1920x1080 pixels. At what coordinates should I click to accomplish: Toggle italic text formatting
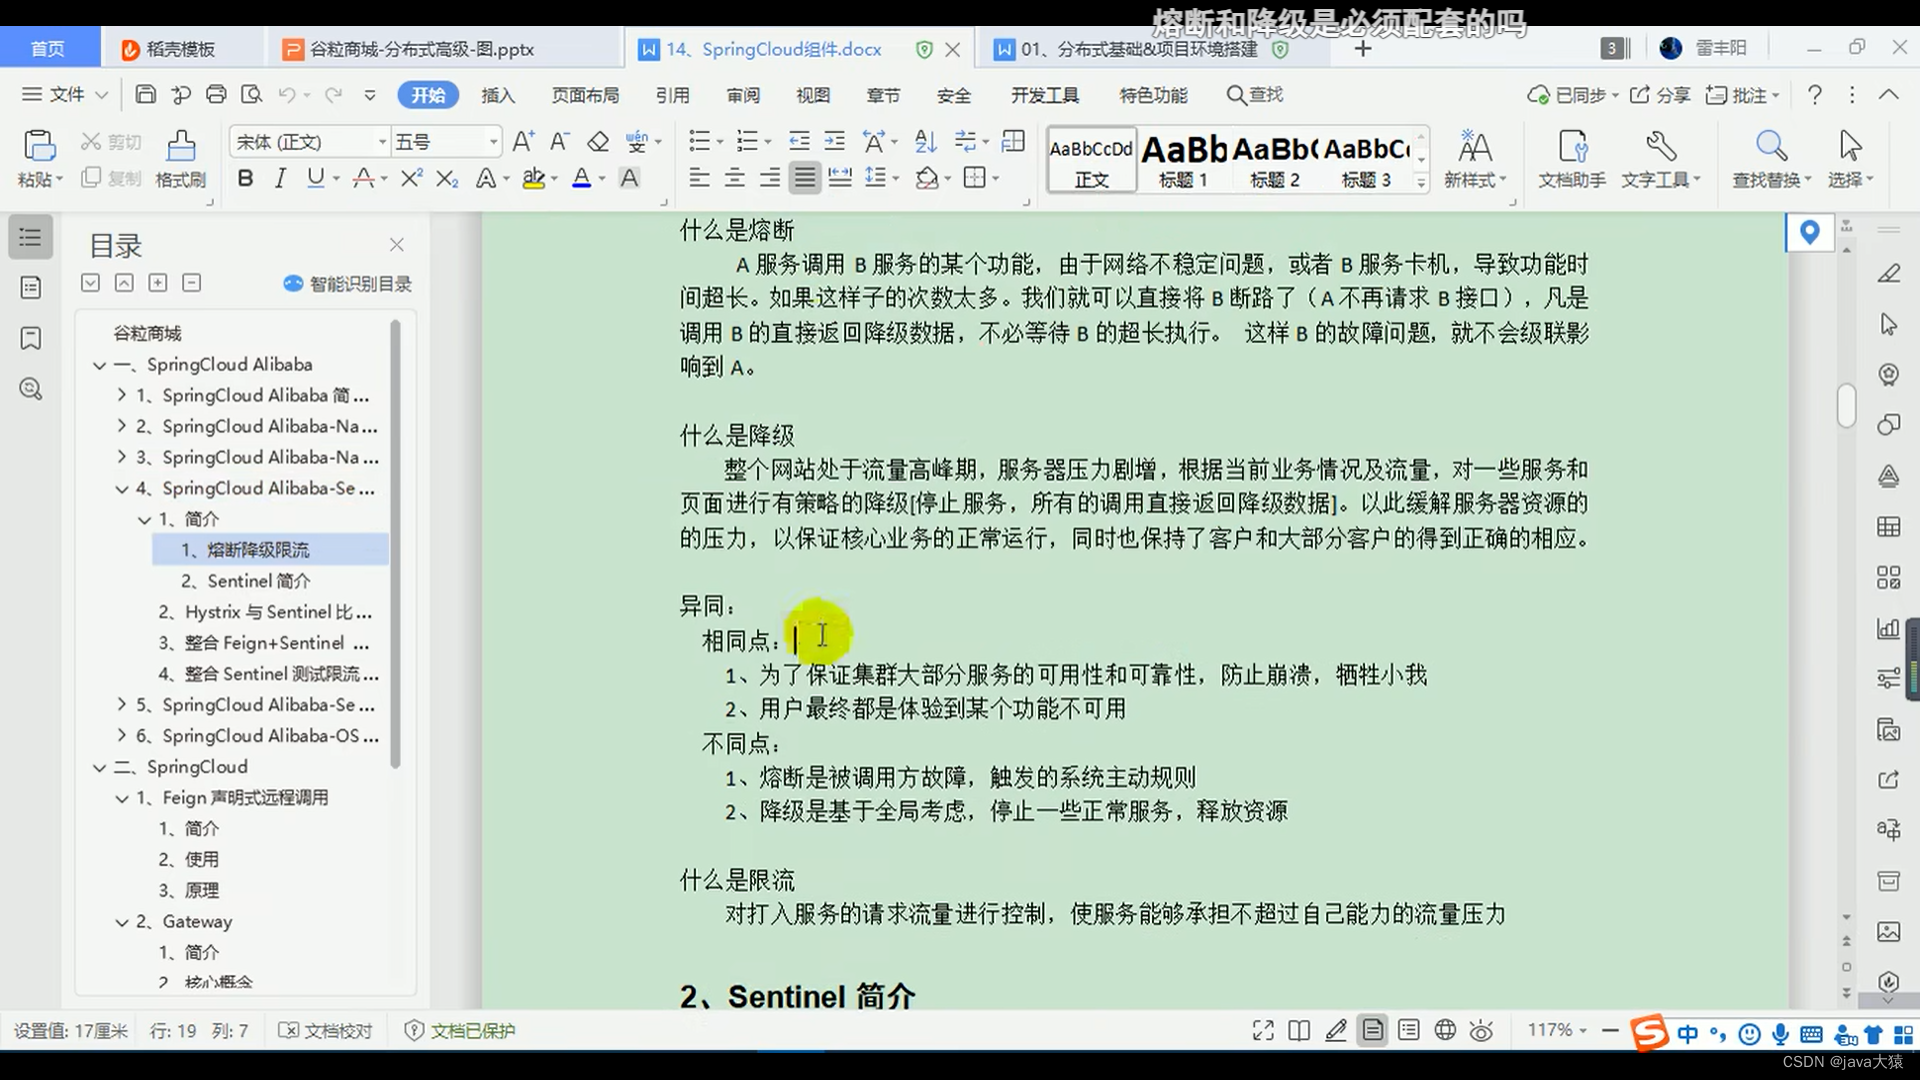point(280,179)
